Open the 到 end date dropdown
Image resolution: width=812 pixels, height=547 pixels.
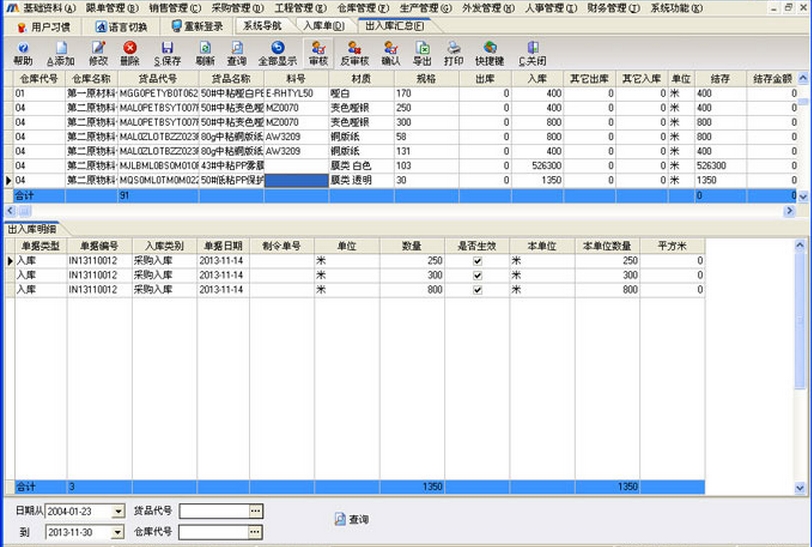click(x=118, y=532)
